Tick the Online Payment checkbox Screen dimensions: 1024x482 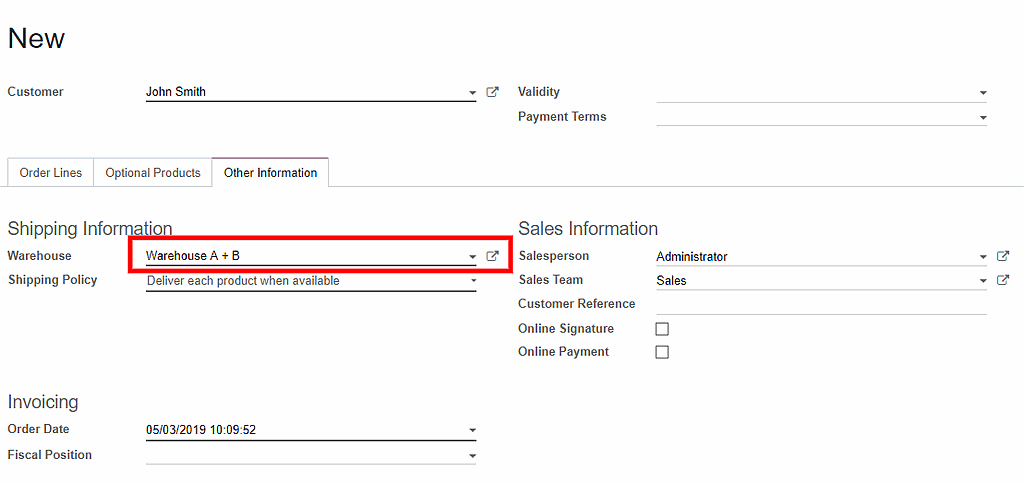pos(661,352)
